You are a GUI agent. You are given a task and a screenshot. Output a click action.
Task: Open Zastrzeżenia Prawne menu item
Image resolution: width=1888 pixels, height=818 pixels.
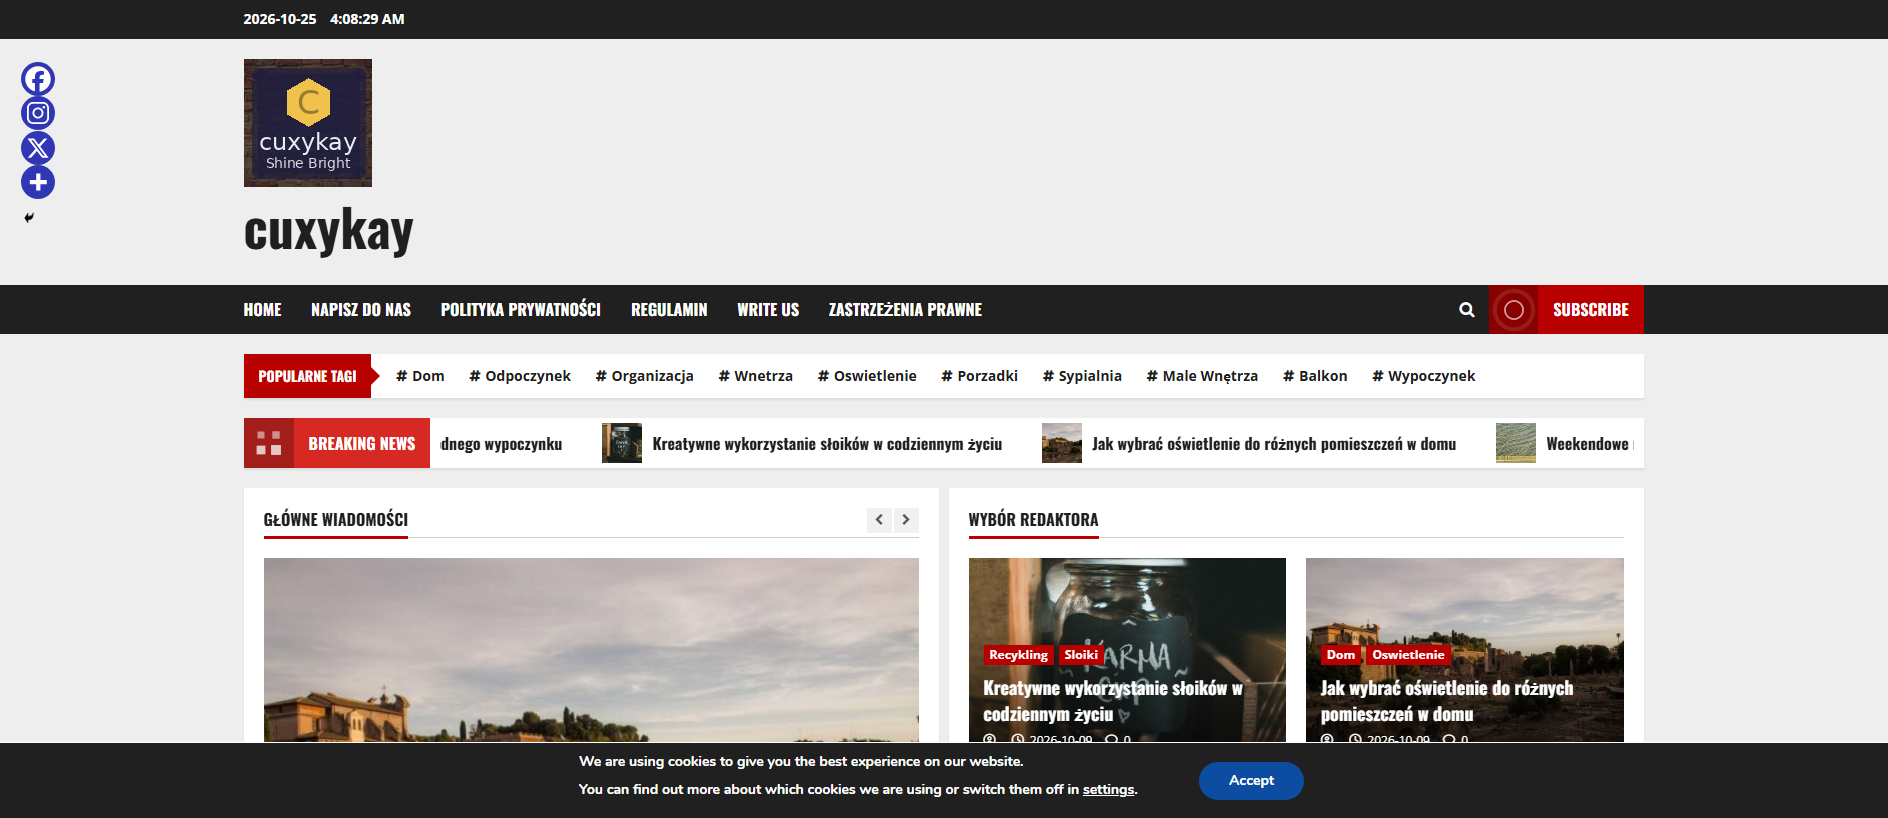(x=905, y=310)
